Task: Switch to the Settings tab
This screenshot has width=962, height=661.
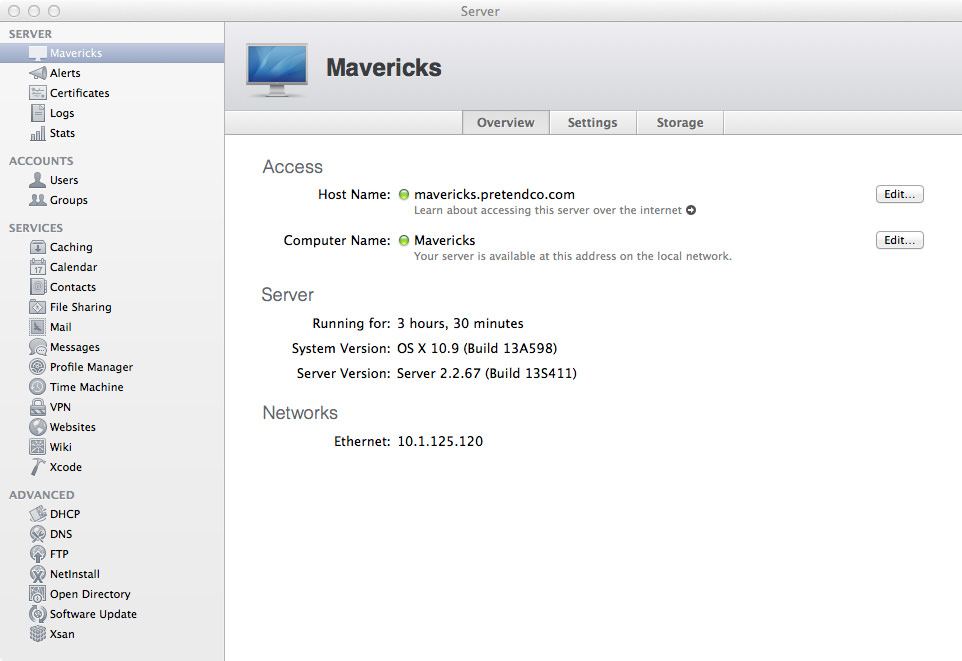Action: 593,123
